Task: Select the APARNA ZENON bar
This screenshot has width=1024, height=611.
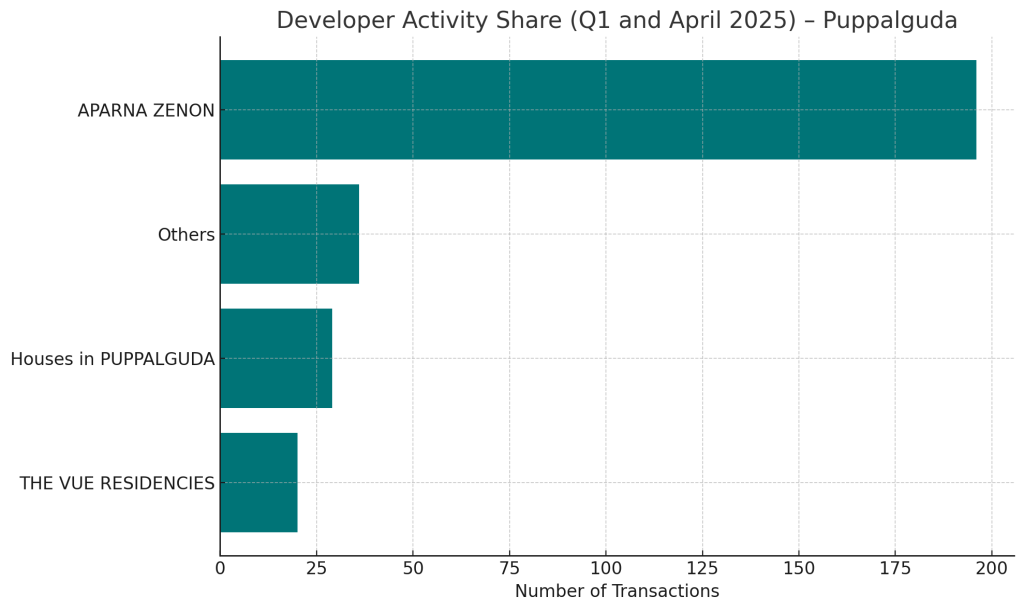Action: point(598,110)
